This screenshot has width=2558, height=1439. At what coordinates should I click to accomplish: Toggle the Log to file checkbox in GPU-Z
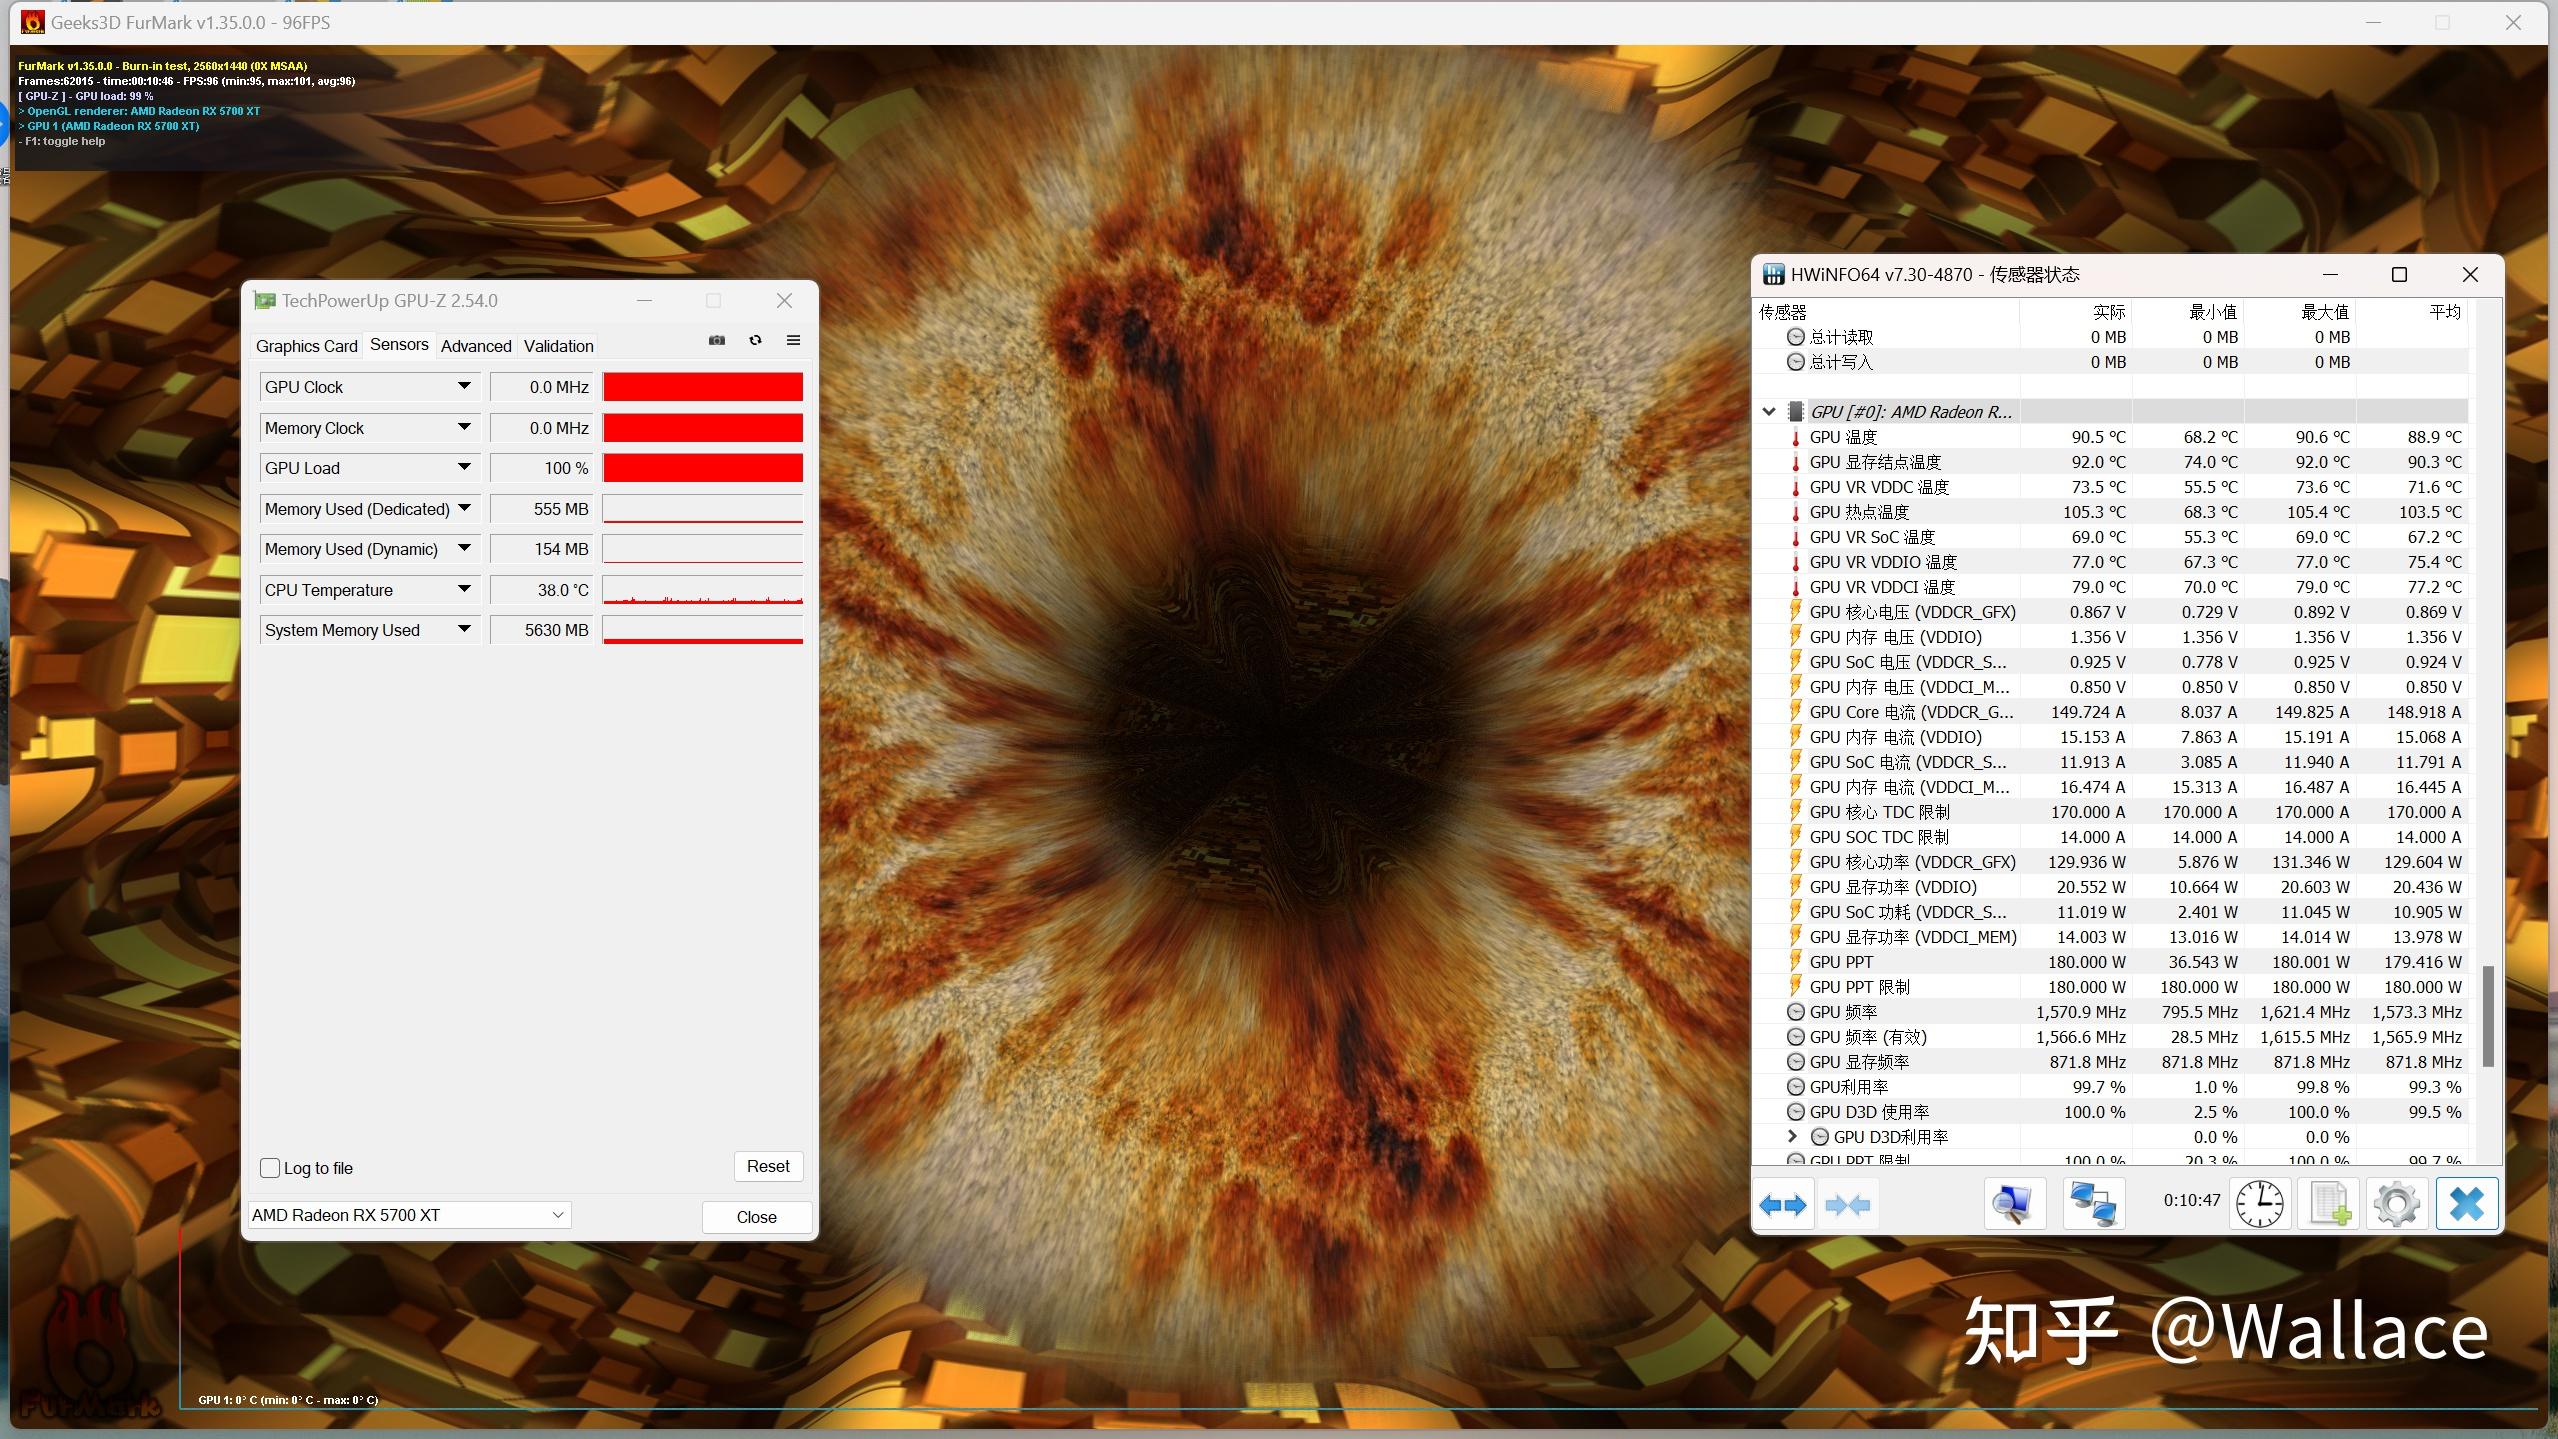click(271, 1167)
